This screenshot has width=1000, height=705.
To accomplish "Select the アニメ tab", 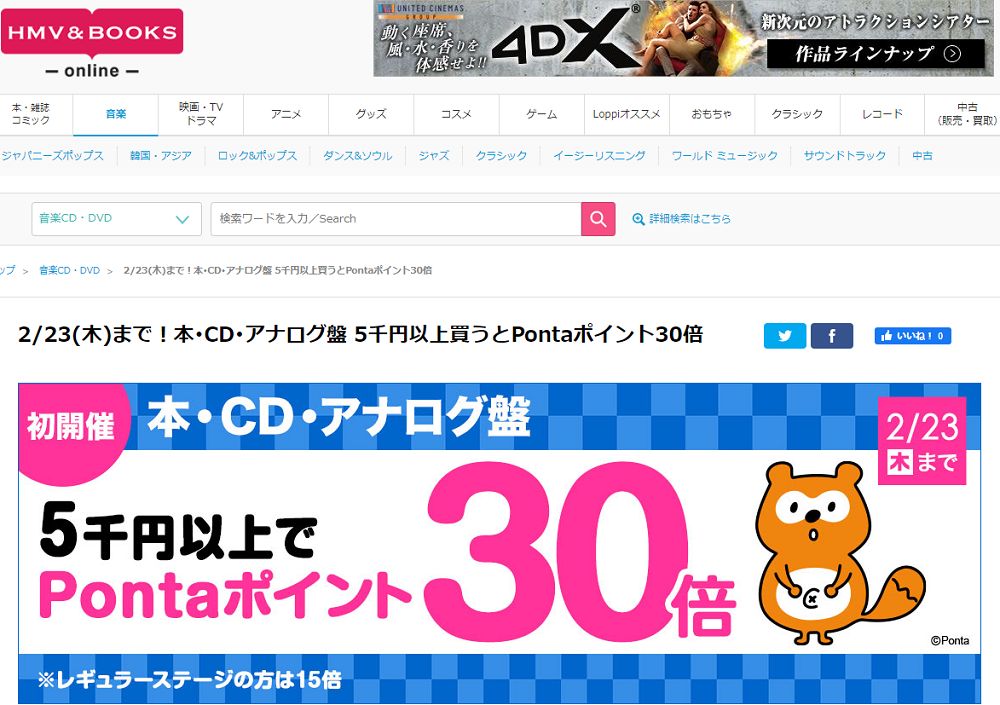I will pos(286,114).
